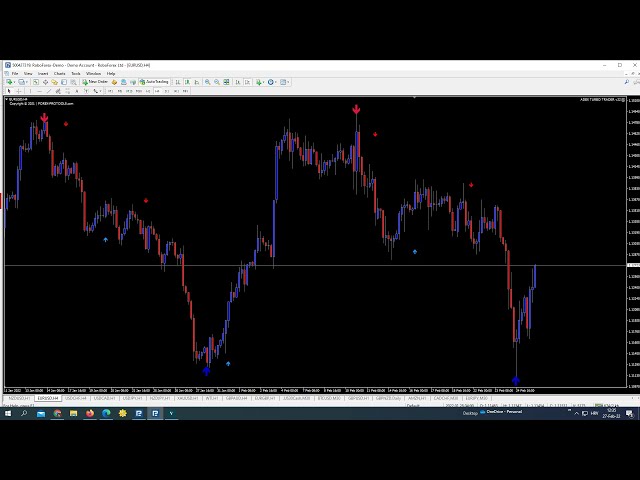Image resolution: width=640 pixels, height=480 pixels.
Task: Click the blue up arrow signal at far-right low
Action: coord(516,380)
